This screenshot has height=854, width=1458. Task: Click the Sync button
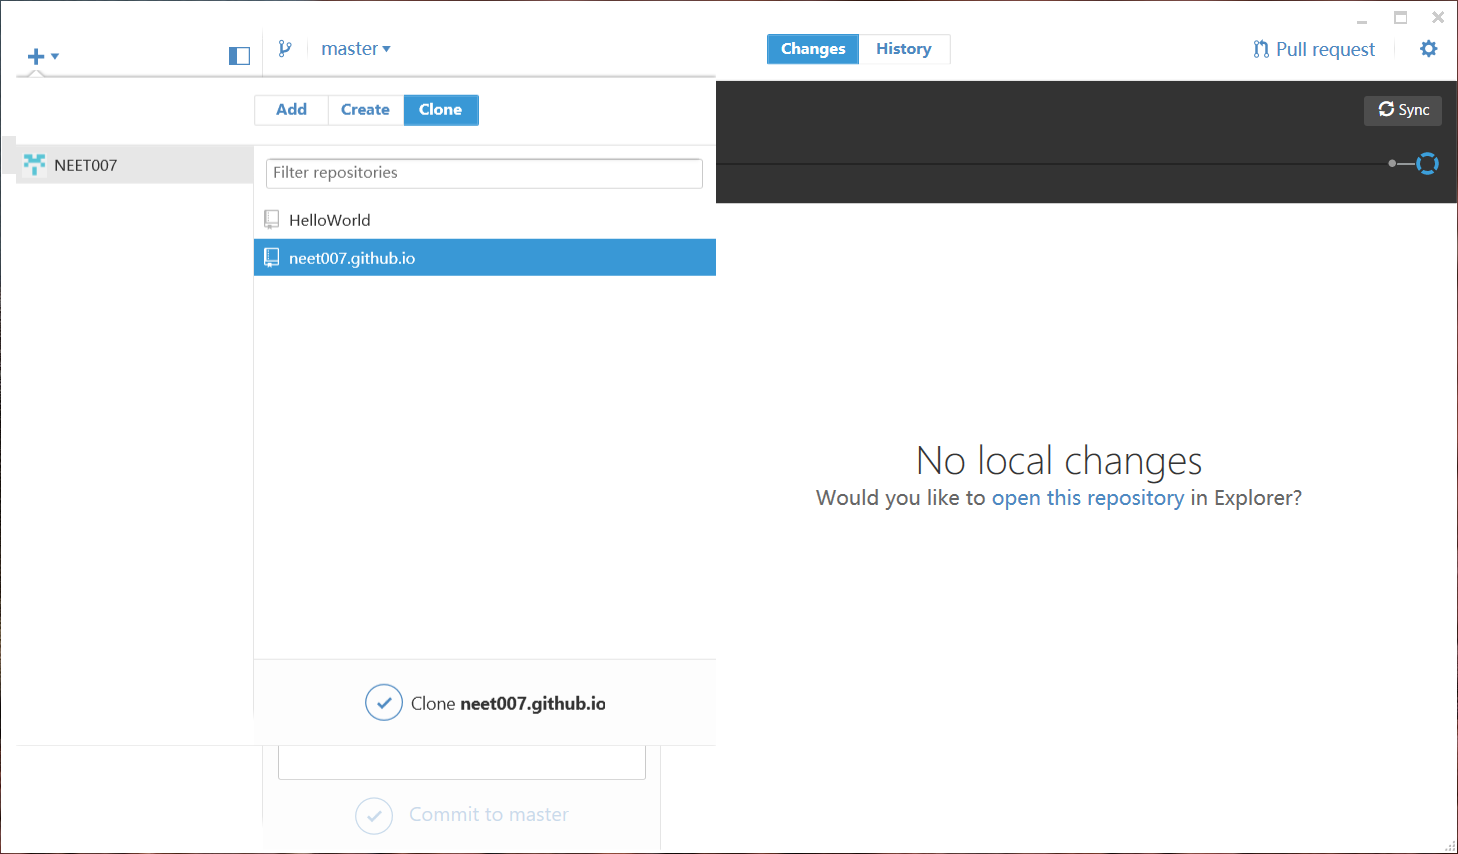1403,110
